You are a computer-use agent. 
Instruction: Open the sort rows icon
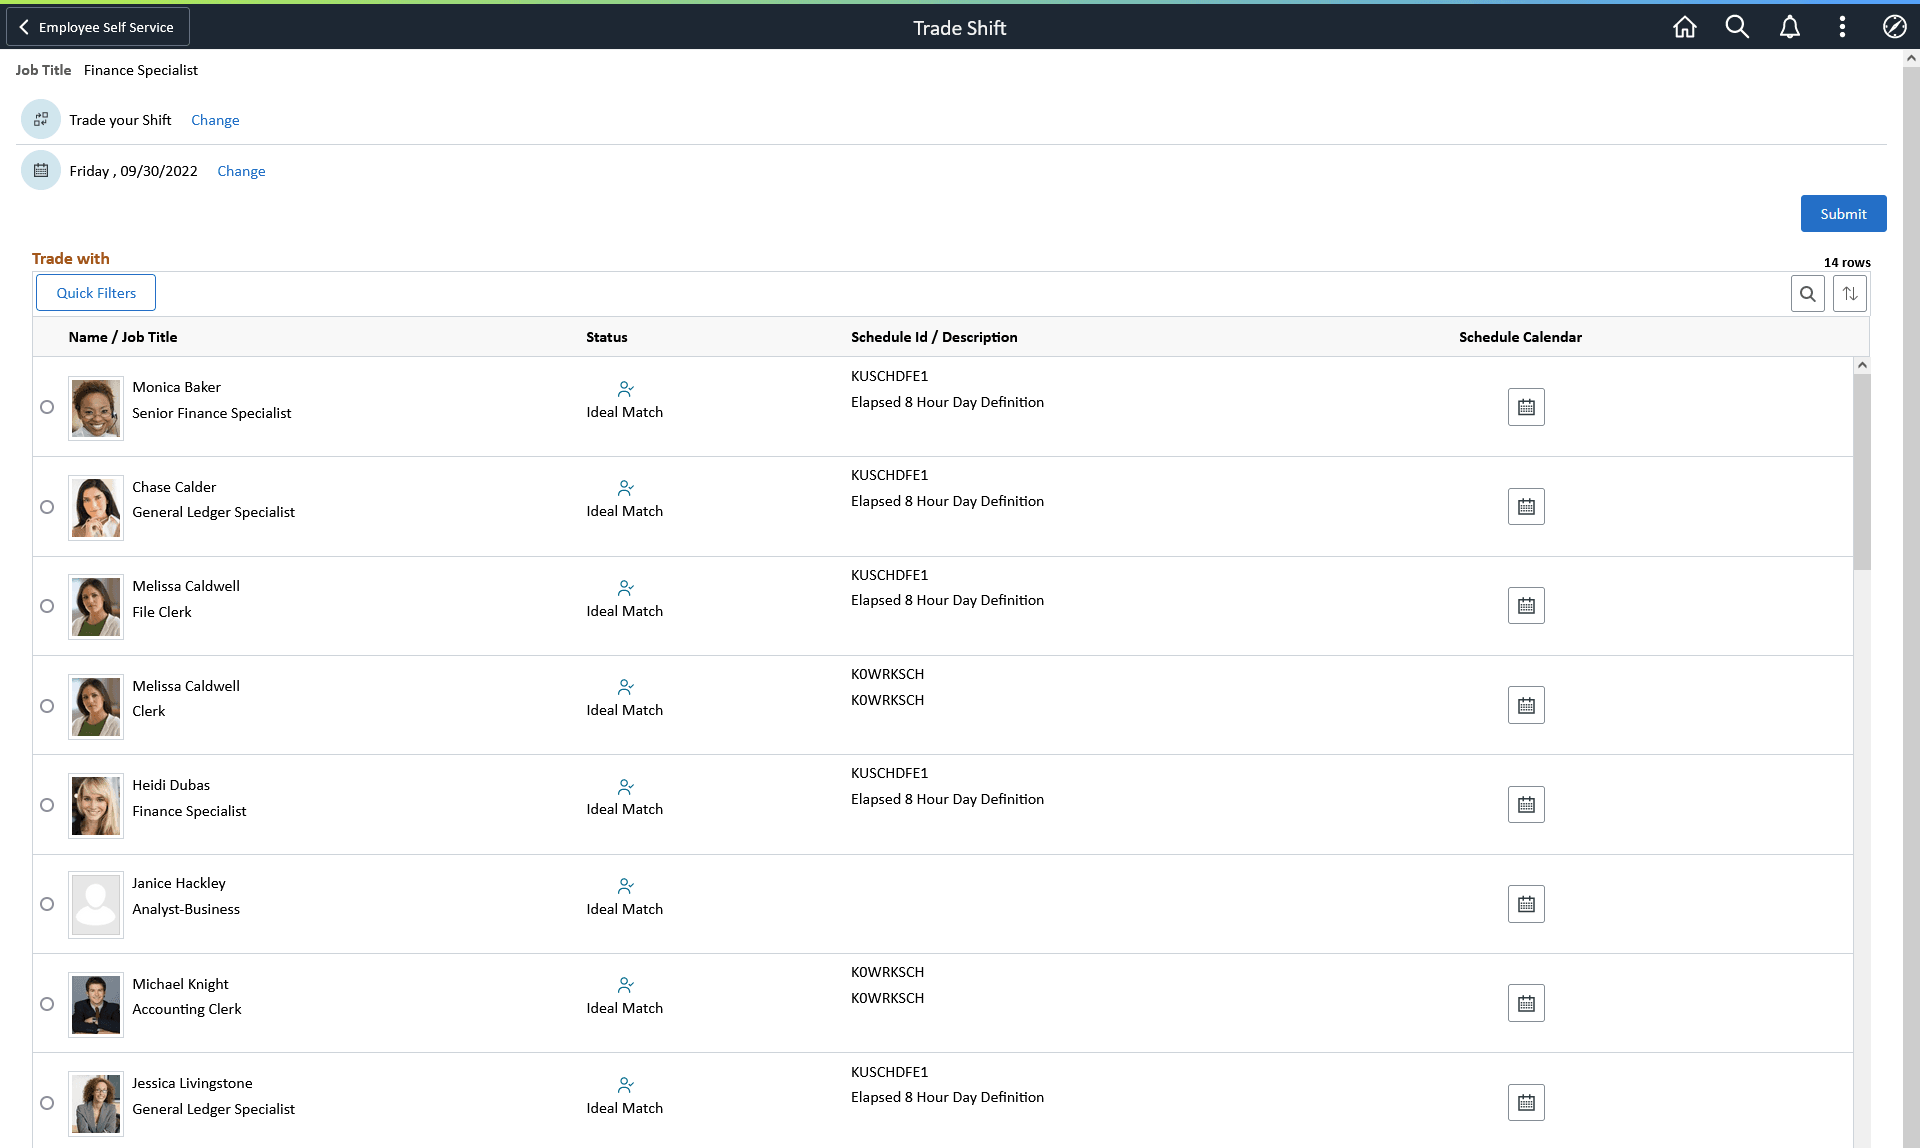(x=1850, y=294)
